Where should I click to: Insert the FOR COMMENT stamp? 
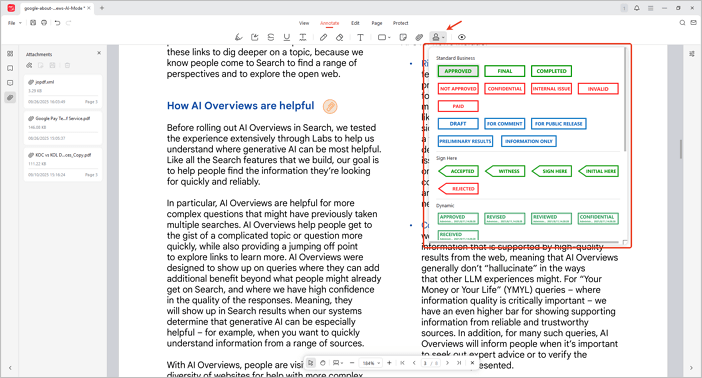click(x=505, y=124)
